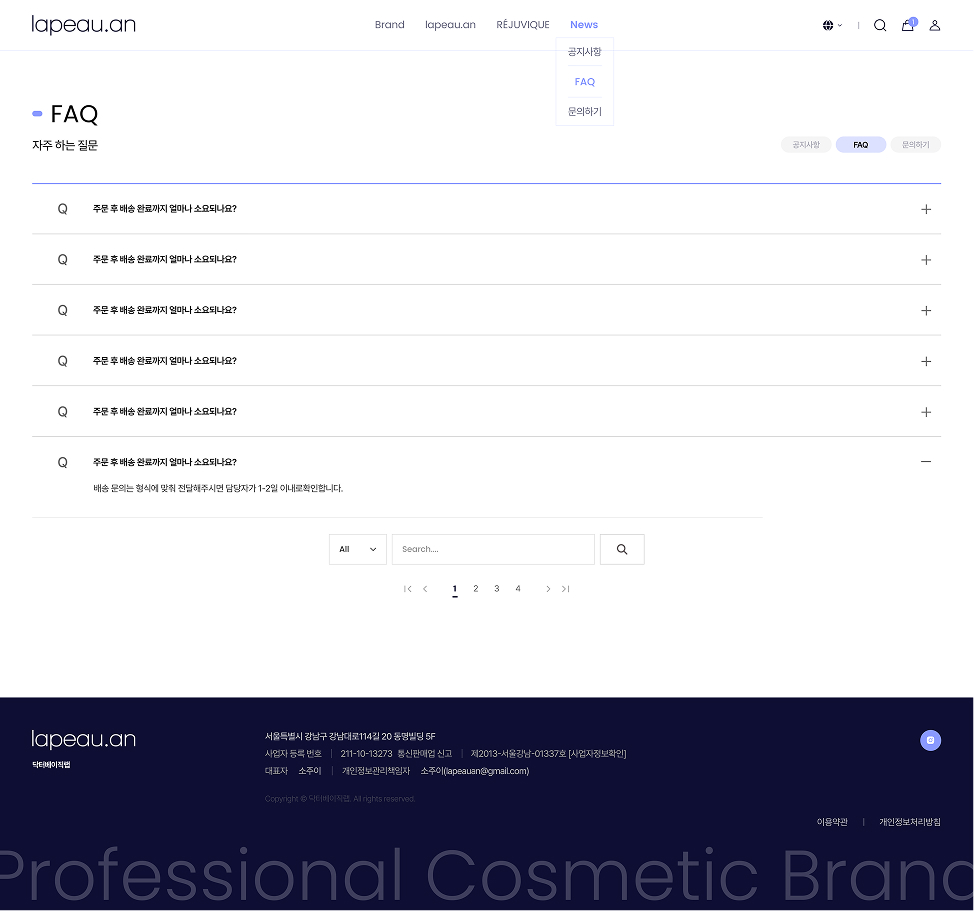This screenshot has height=911, width=974.
Task: Select 문의하기 in News dropdown menu
Action: [x=585, y=112]
